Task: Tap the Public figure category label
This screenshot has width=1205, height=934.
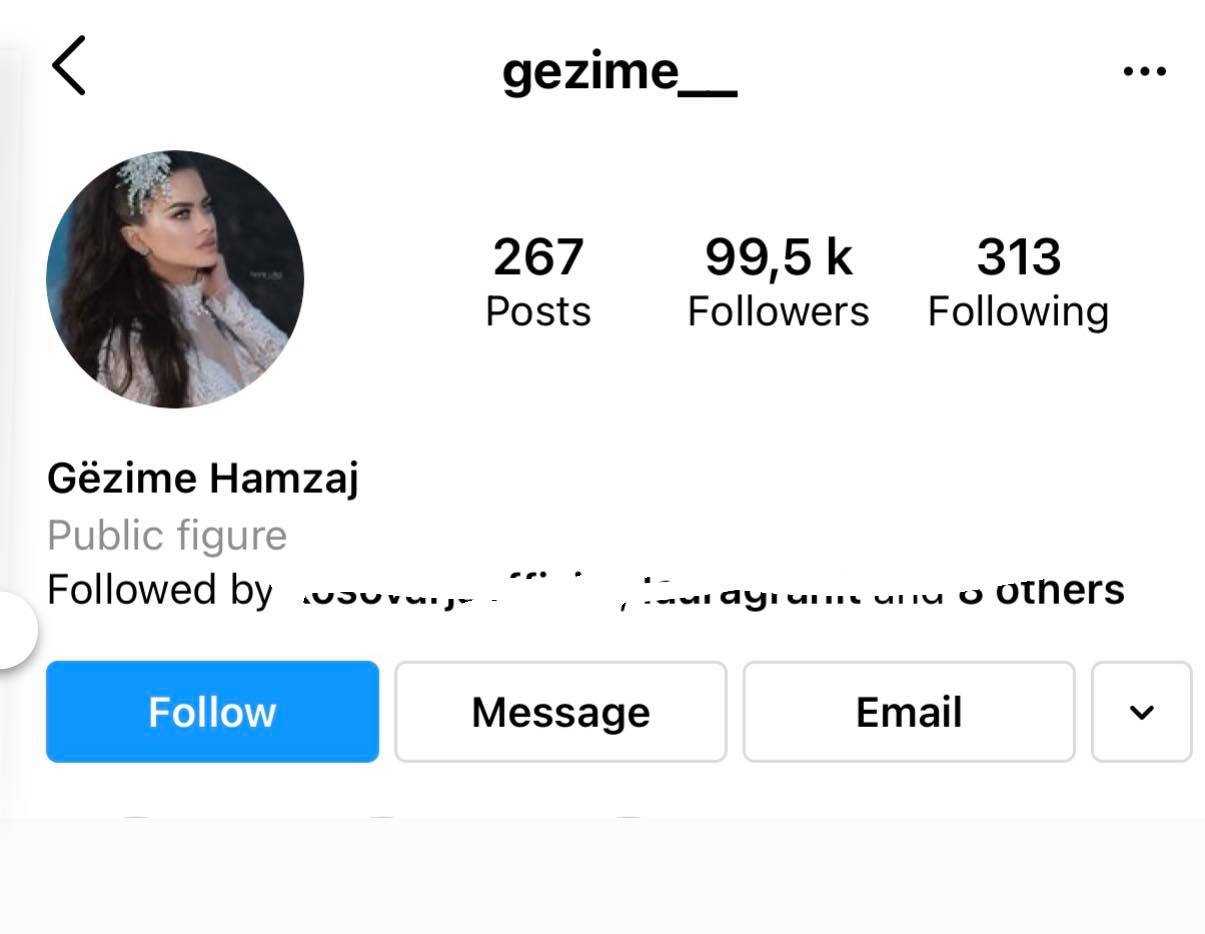Action: click(167, 536)
